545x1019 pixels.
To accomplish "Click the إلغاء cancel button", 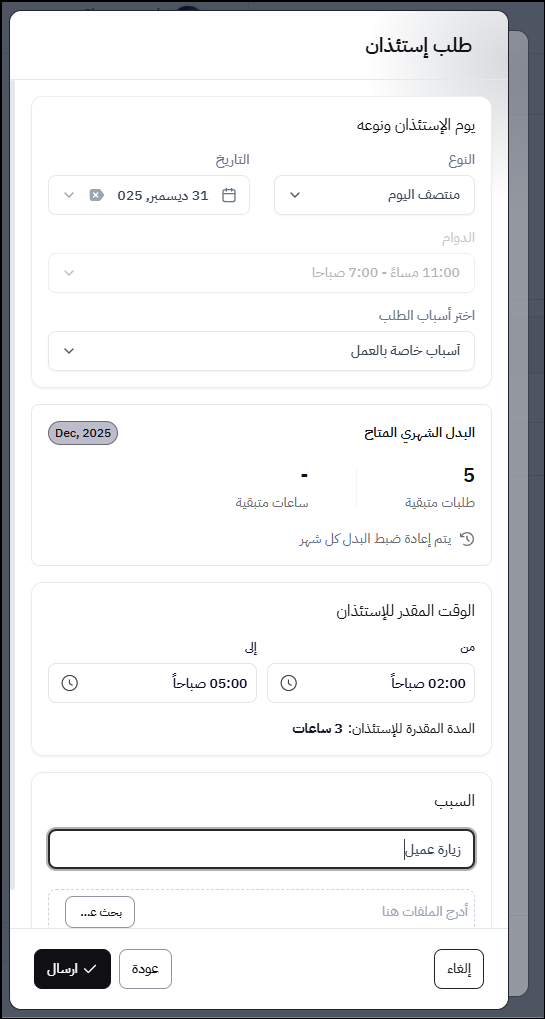I will point(459,969).
